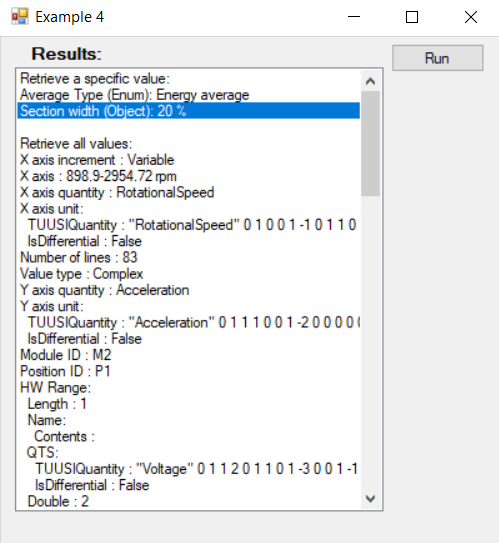Click the Example 4 application icon

point(19,17)
